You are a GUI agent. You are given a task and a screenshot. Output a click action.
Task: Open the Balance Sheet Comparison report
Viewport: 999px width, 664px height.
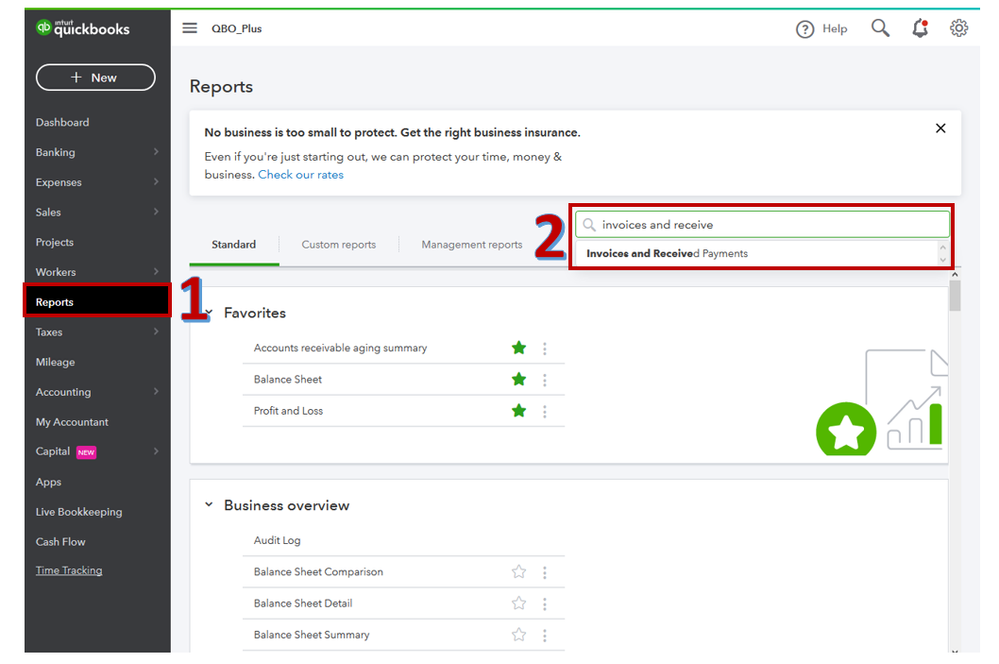[x=319, y=572]
